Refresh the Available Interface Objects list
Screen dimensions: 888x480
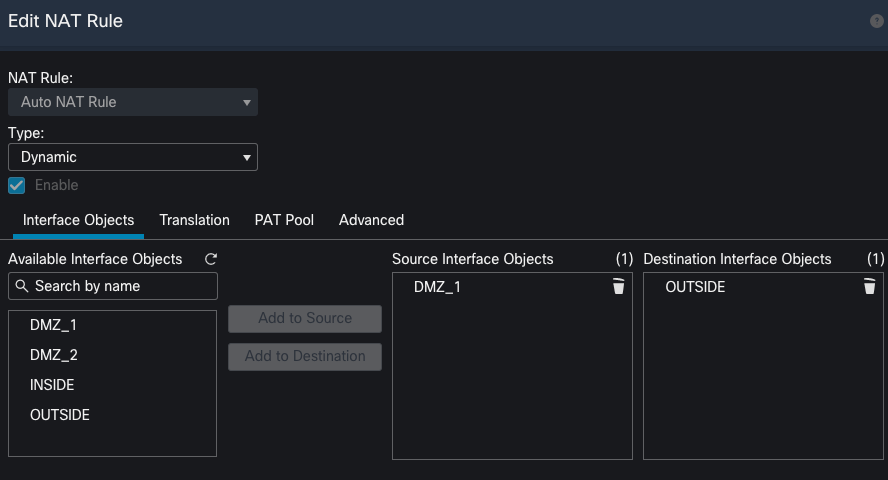click(211, 259)
